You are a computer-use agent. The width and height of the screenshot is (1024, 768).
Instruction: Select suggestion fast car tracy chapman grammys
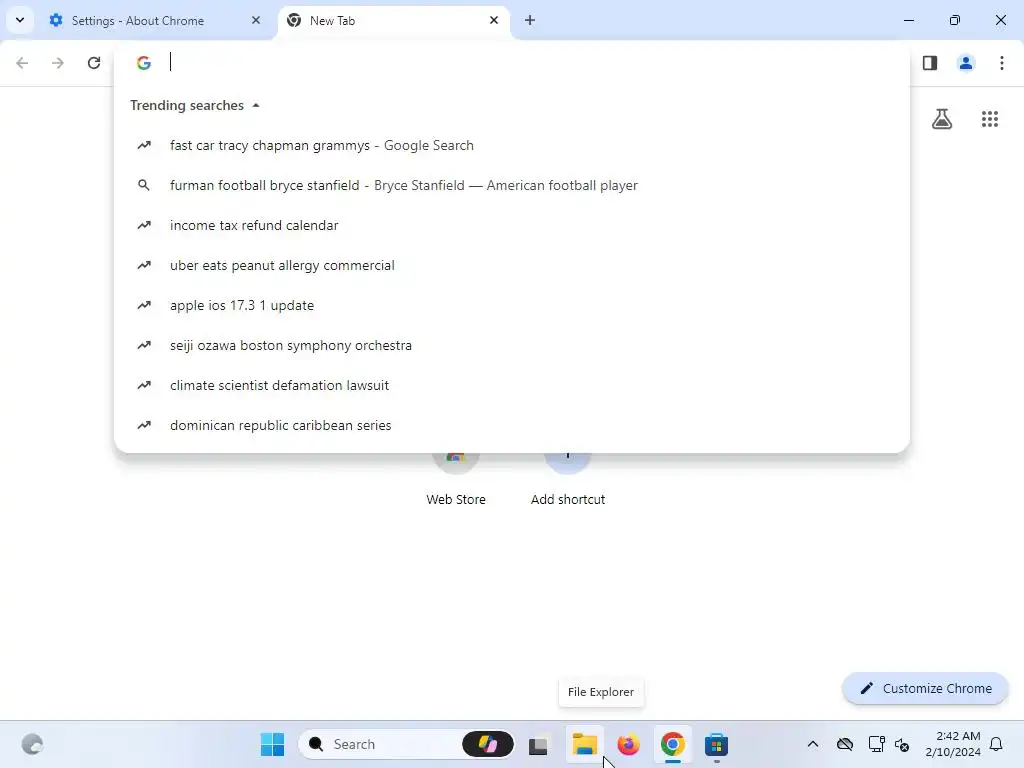[x=512, y=146]
